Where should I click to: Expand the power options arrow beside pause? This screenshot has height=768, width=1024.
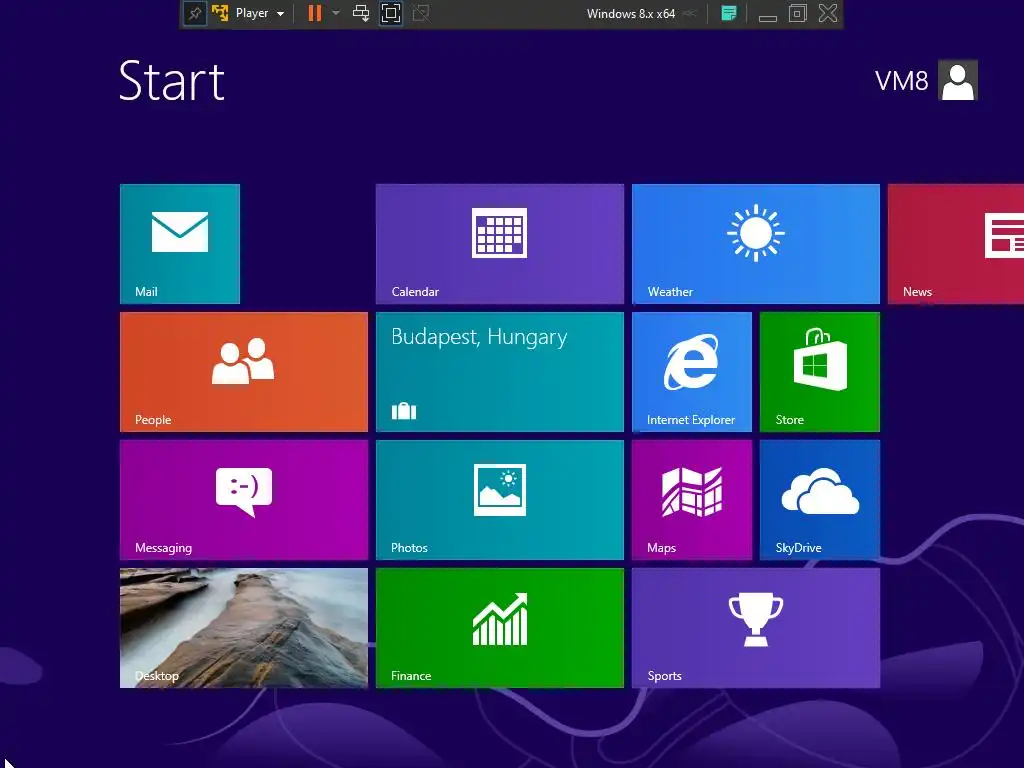pyautogui.click(x=336, y=13)
